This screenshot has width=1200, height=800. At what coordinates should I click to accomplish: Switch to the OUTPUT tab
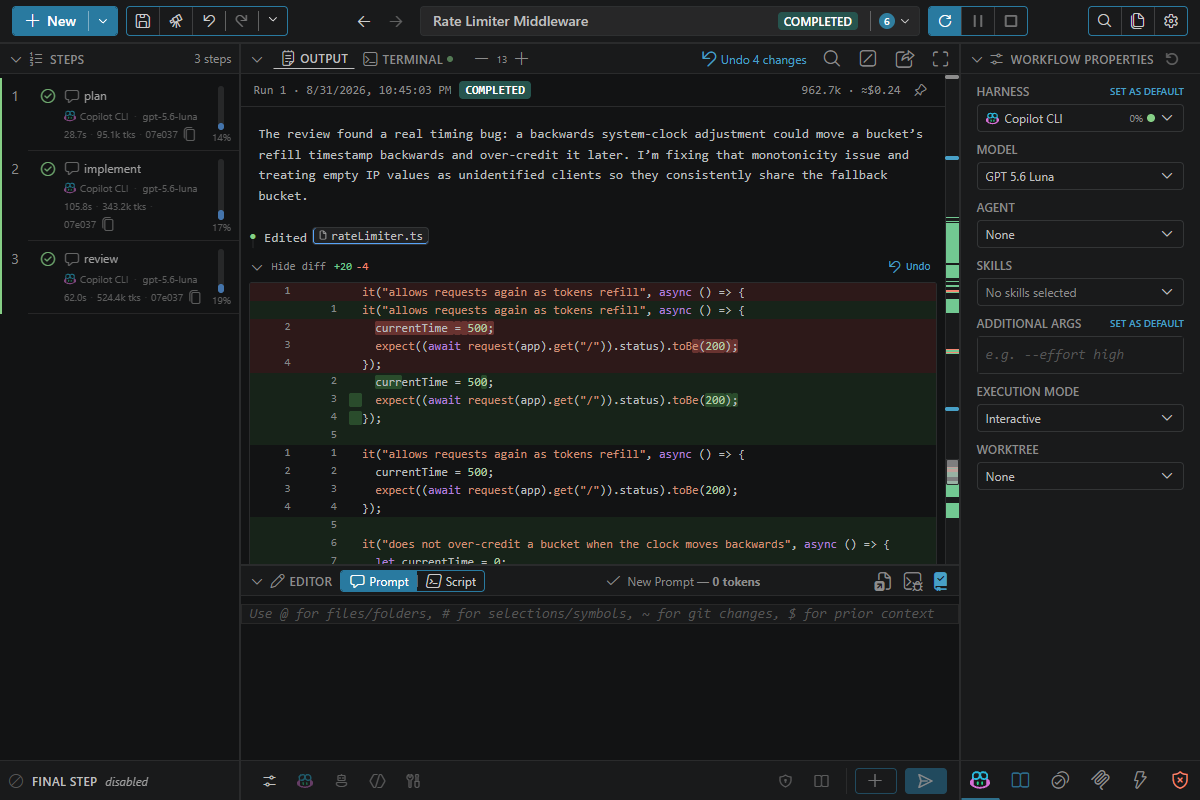pos(314,59)
